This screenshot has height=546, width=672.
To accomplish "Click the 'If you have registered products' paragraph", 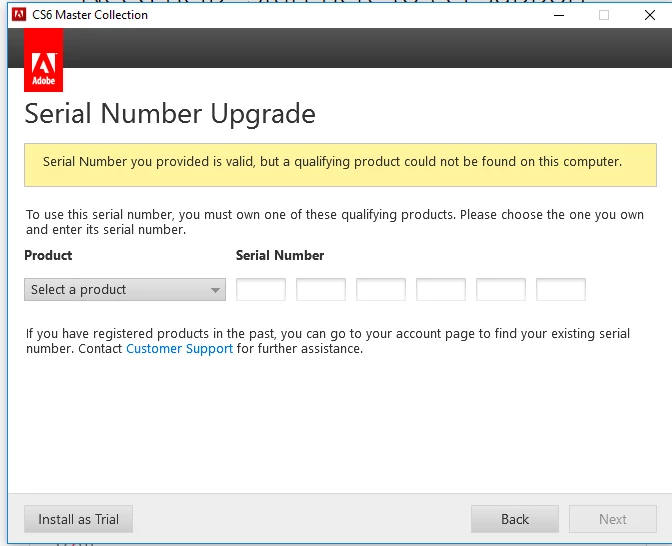I will click(328, 341).
